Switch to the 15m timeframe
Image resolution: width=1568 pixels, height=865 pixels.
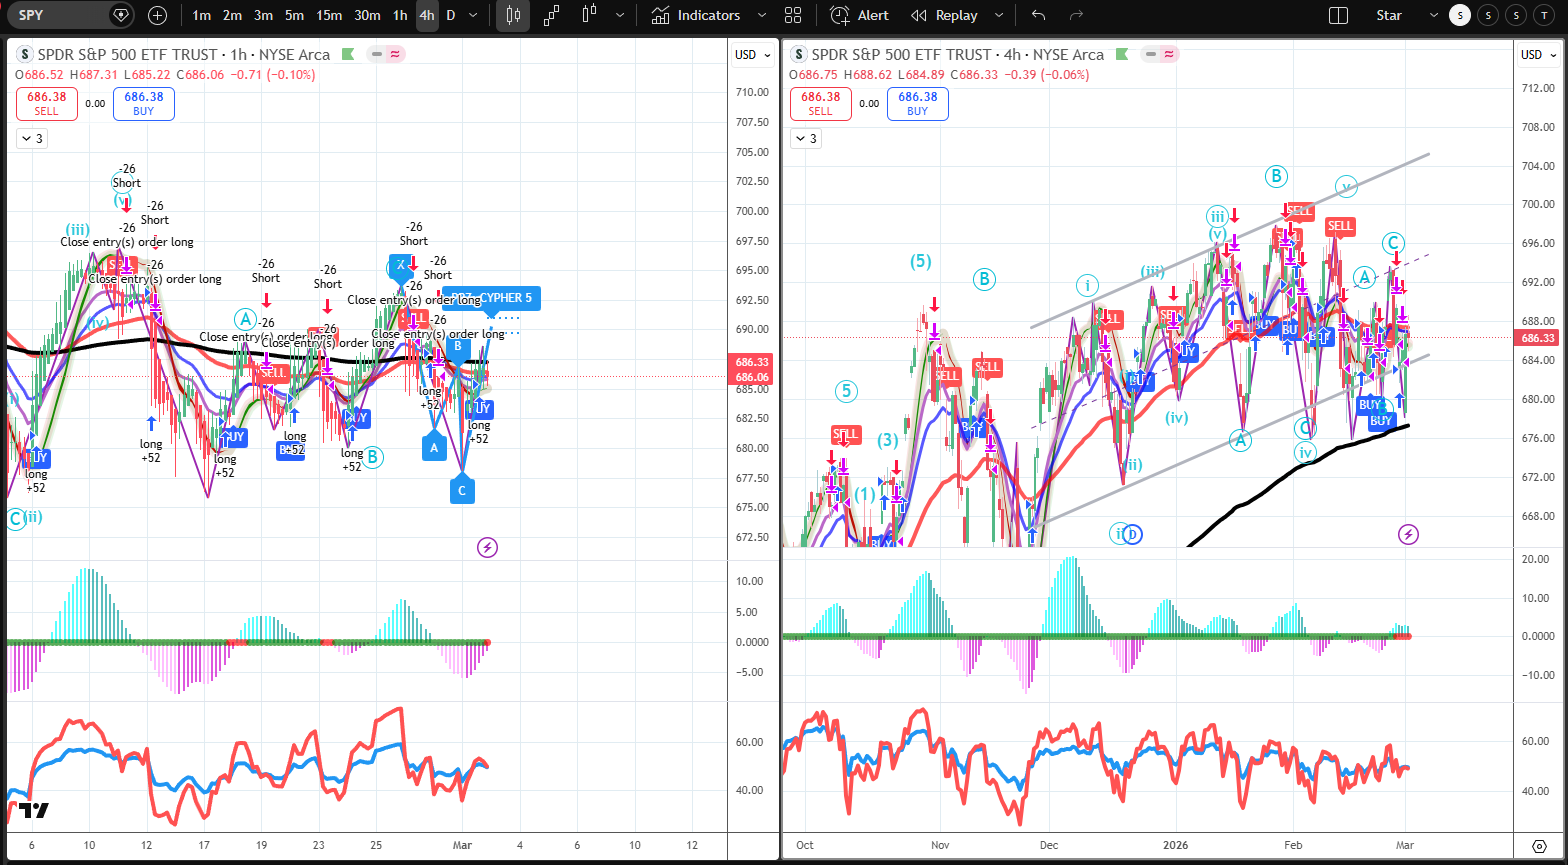pos(328,15)
